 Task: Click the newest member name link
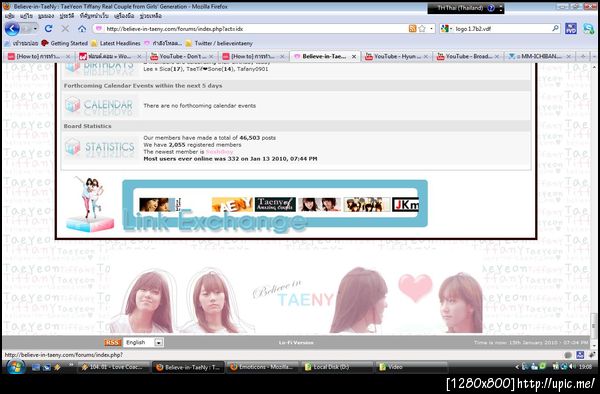[x=219, y=151]
